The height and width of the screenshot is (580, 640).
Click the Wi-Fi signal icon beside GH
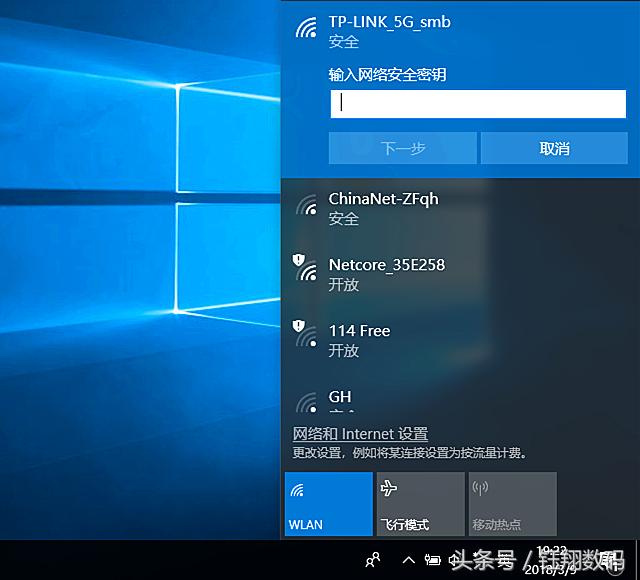[x=306, y=402]
